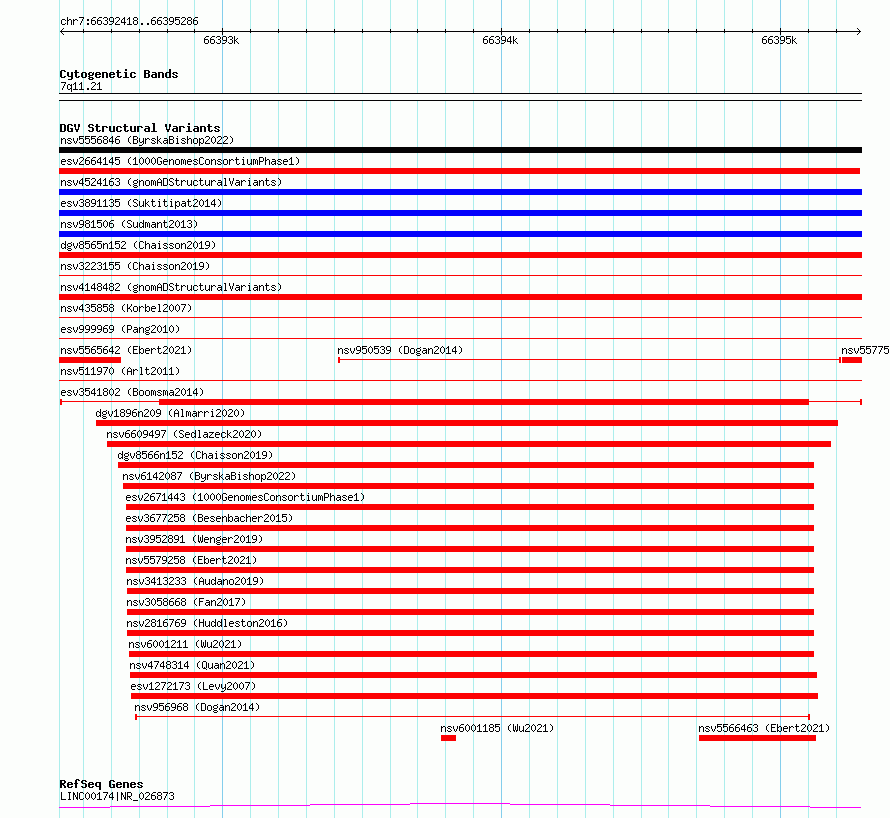The width and height of the screenshot is (890, 818).
Task: Click nsv3413233 (Audano2019) label
Action: coord(195,581)
